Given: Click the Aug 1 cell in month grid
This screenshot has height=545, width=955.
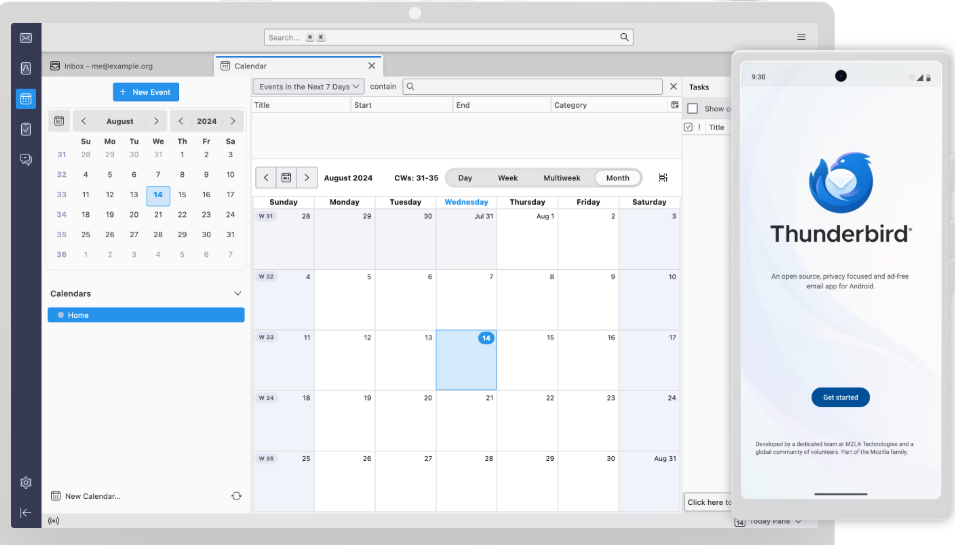Looking at the screenshot, I should click(x=527, y=239).
